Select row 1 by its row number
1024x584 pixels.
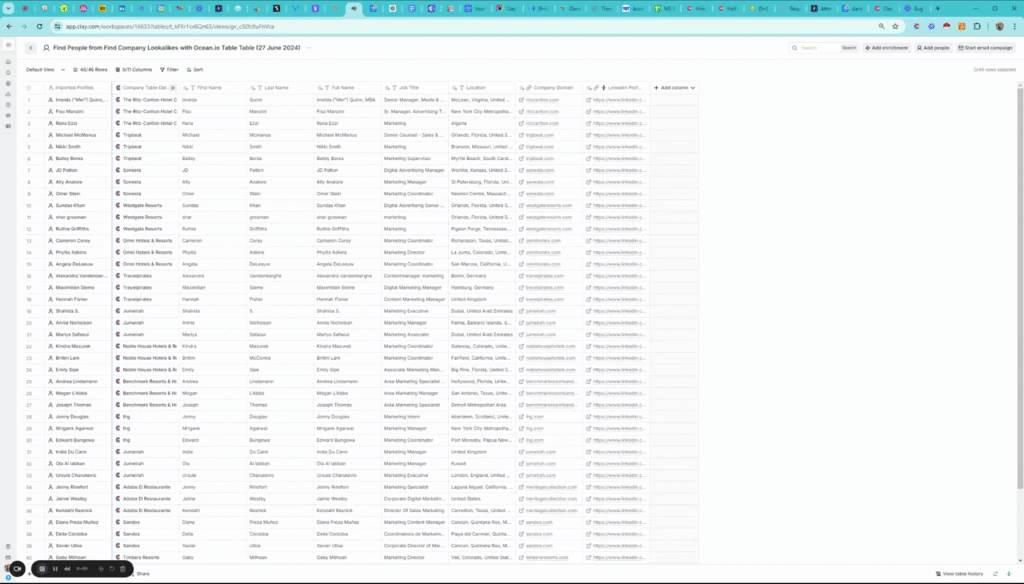tap(29, 100)
